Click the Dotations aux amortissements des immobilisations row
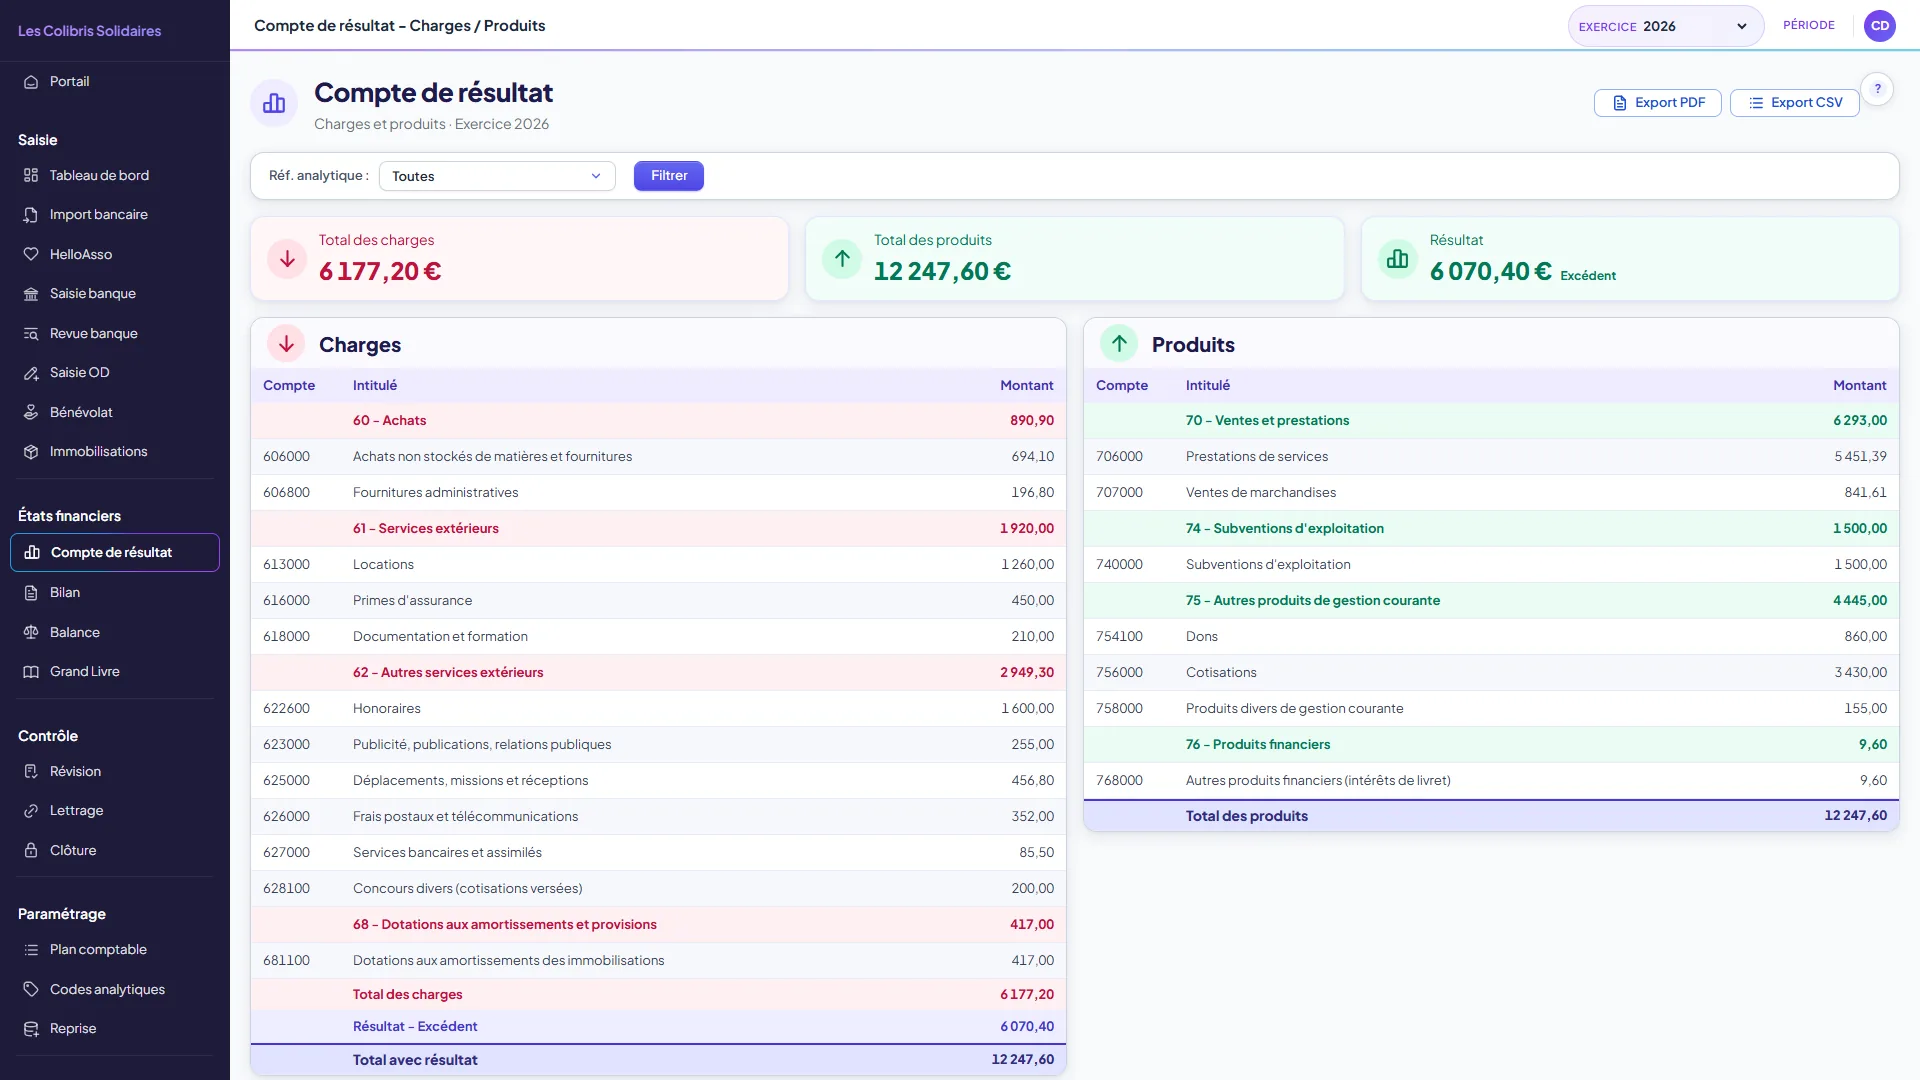The height and width of the screenshot is (1080, 1920). 658,961
